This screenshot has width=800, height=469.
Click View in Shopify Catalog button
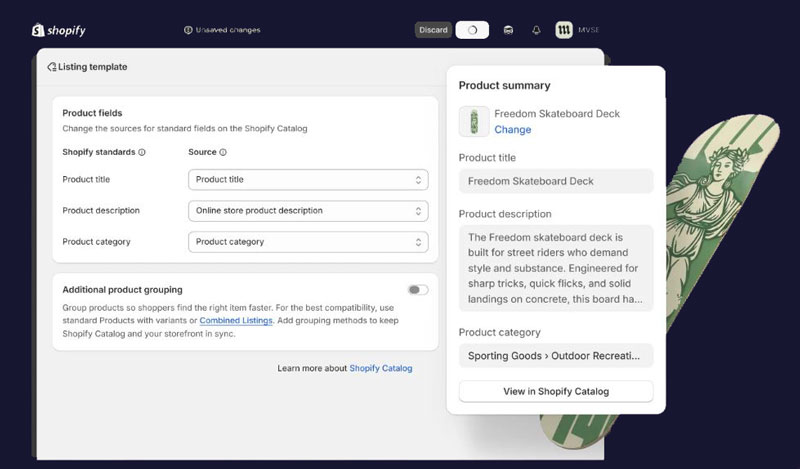point(556,391)
